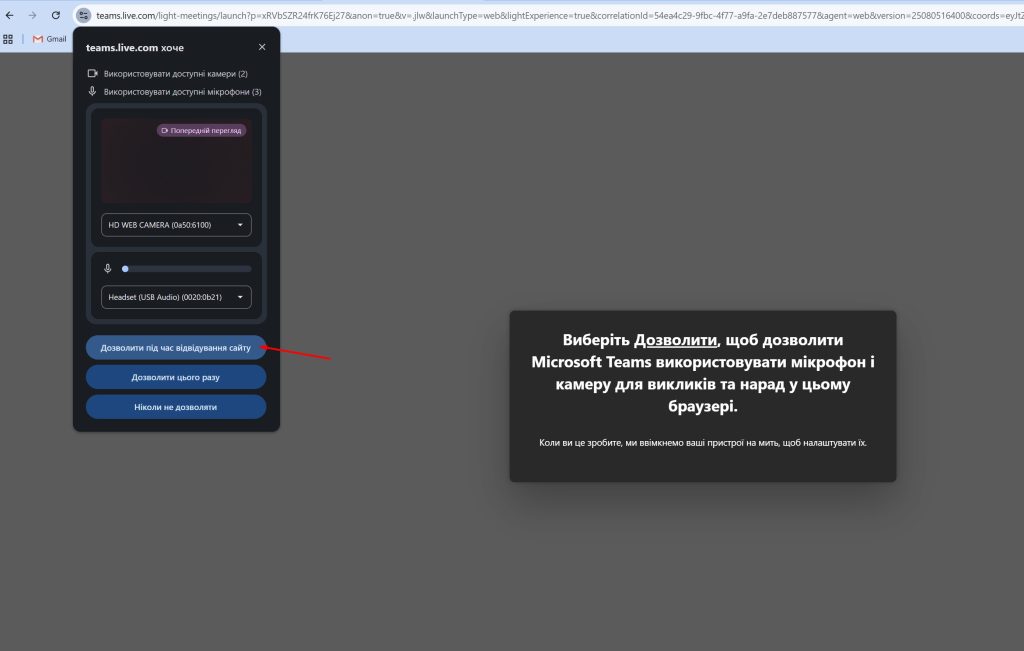Open the Apps grid icon in bookmarks bar

[8, 39]
